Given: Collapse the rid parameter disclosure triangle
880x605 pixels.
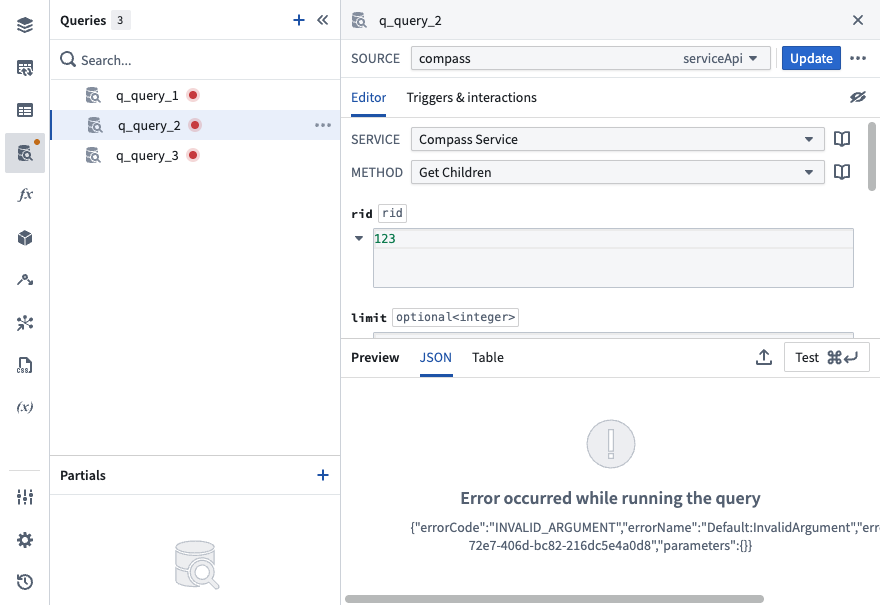Looking at the screenshot, I should (x=359, y=239).
